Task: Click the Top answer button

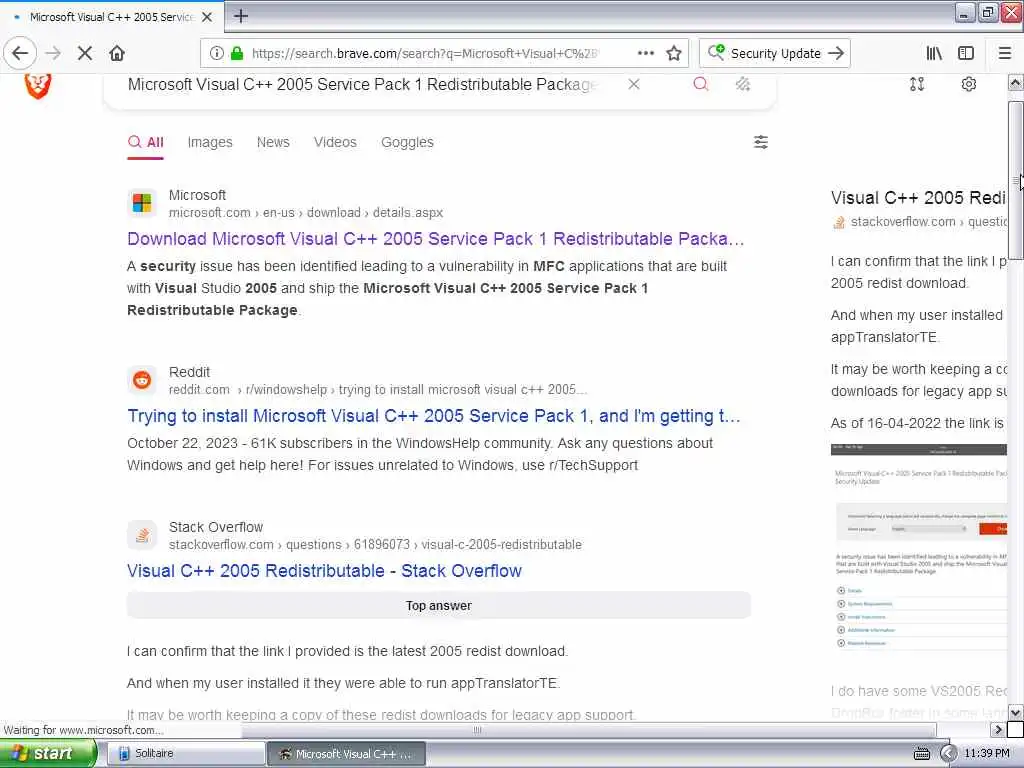Action: (x=439, y=605)
